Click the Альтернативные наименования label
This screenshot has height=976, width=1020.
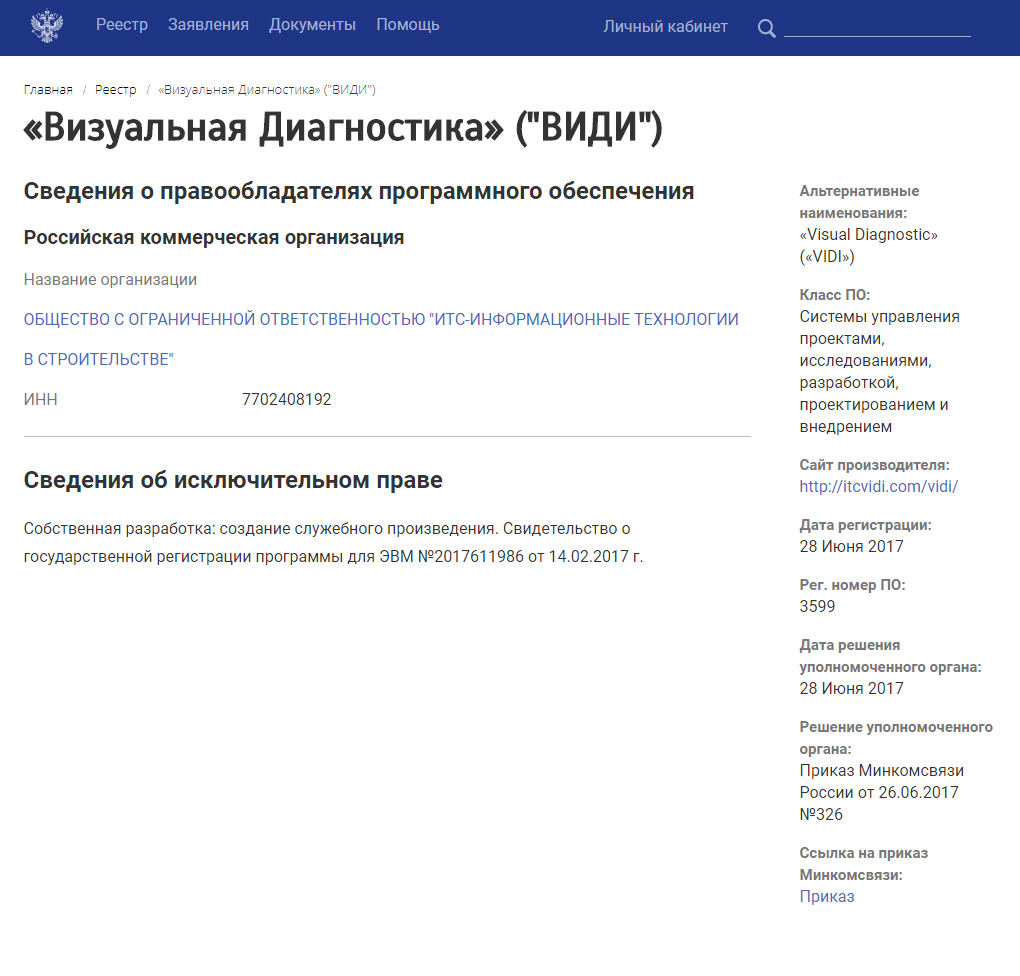click(x=859, y=202)
